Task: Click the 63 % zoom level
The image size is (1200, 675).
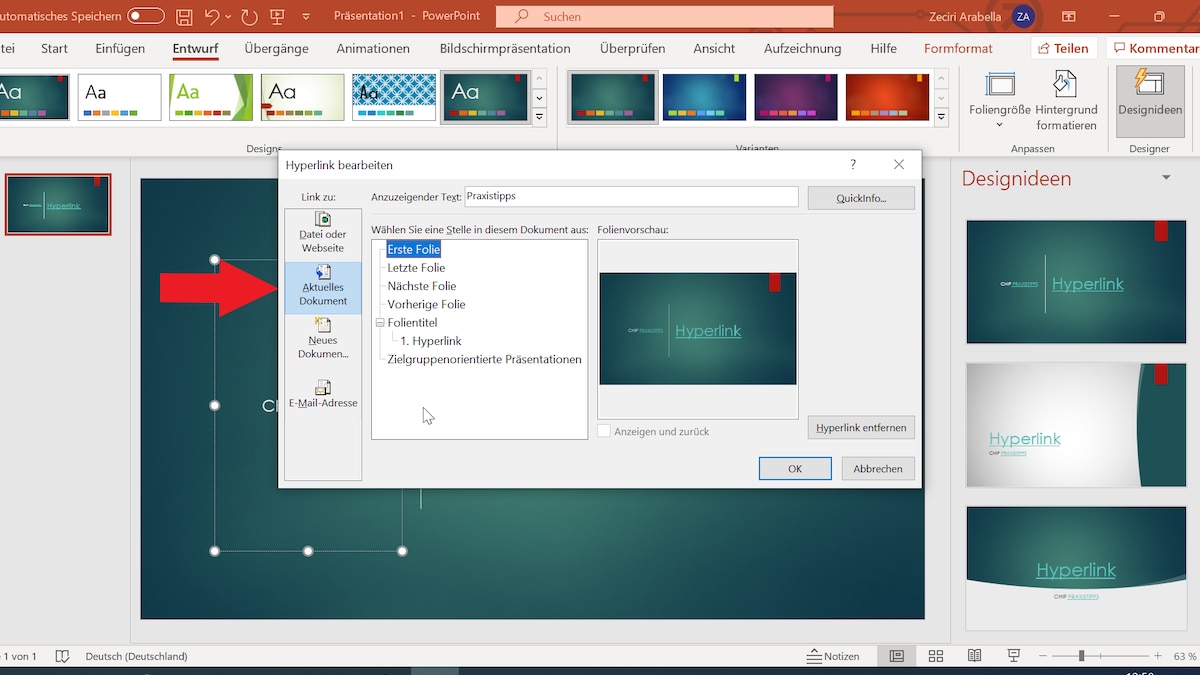Action: 1183,656
